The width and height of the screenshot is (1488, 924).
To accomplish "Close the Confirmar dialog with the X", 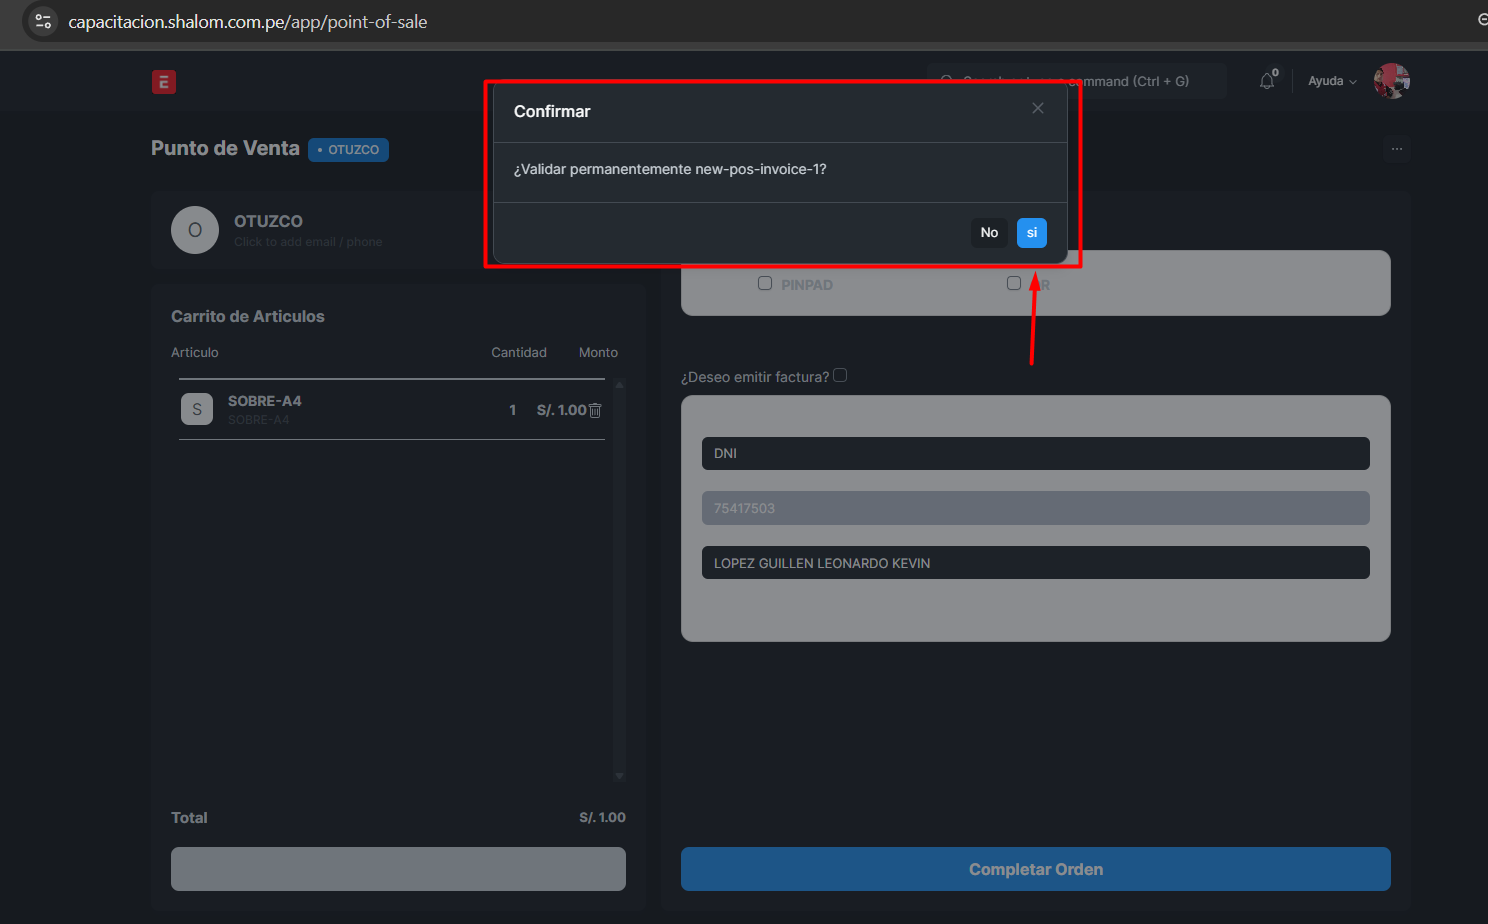I will (1037, 108).
